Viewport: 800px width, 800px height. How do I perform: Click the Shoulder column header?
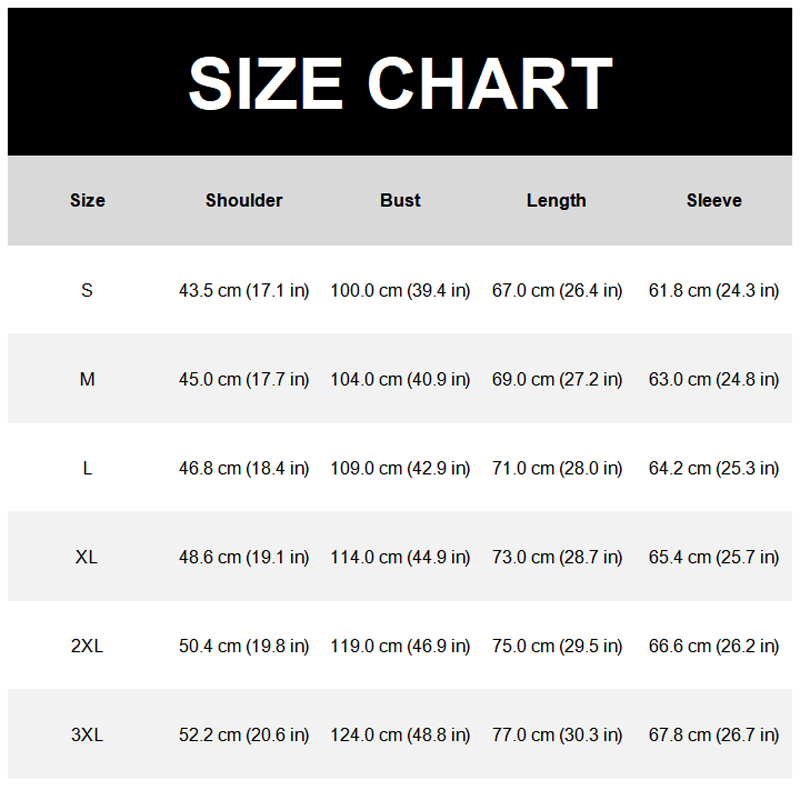click(244, 201)
